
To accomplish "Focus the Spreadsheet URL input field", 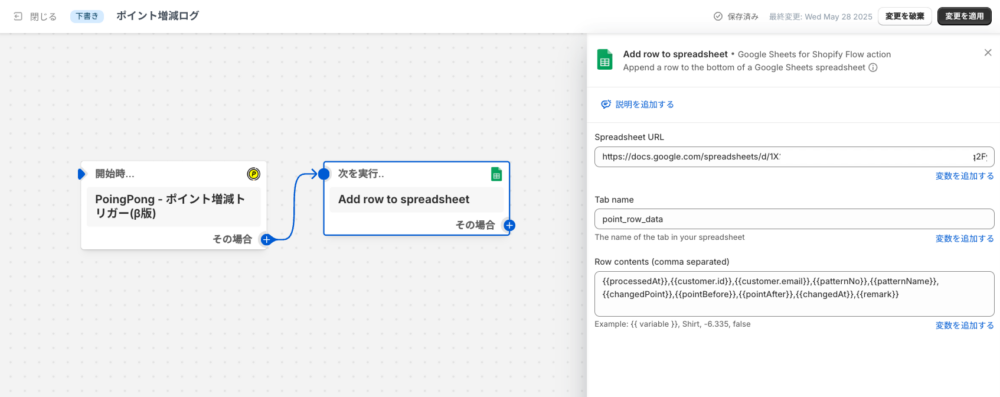I will pyautogui.click(x=794, y=156).
